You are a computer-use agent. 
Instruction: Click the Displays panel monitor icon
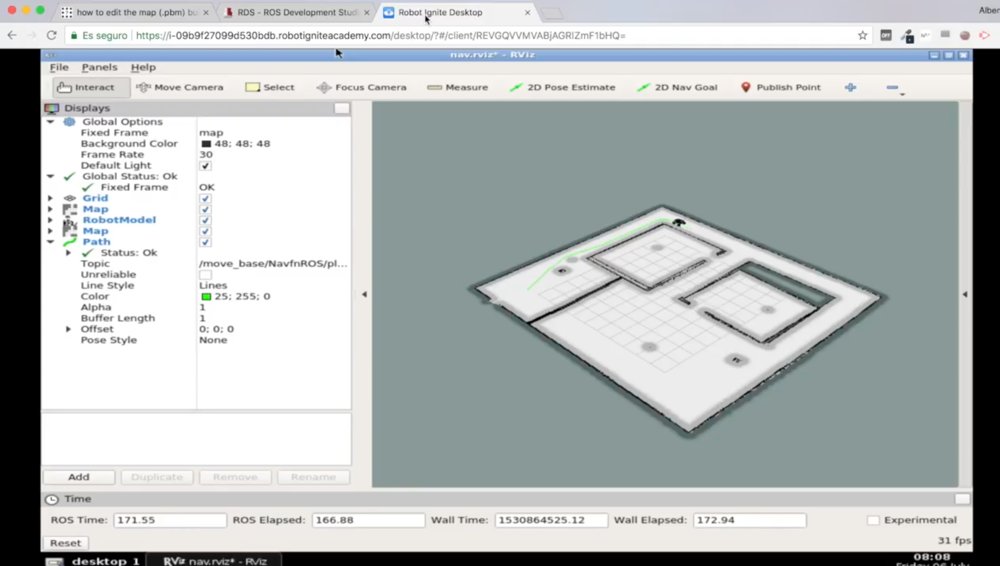[52, 108]
